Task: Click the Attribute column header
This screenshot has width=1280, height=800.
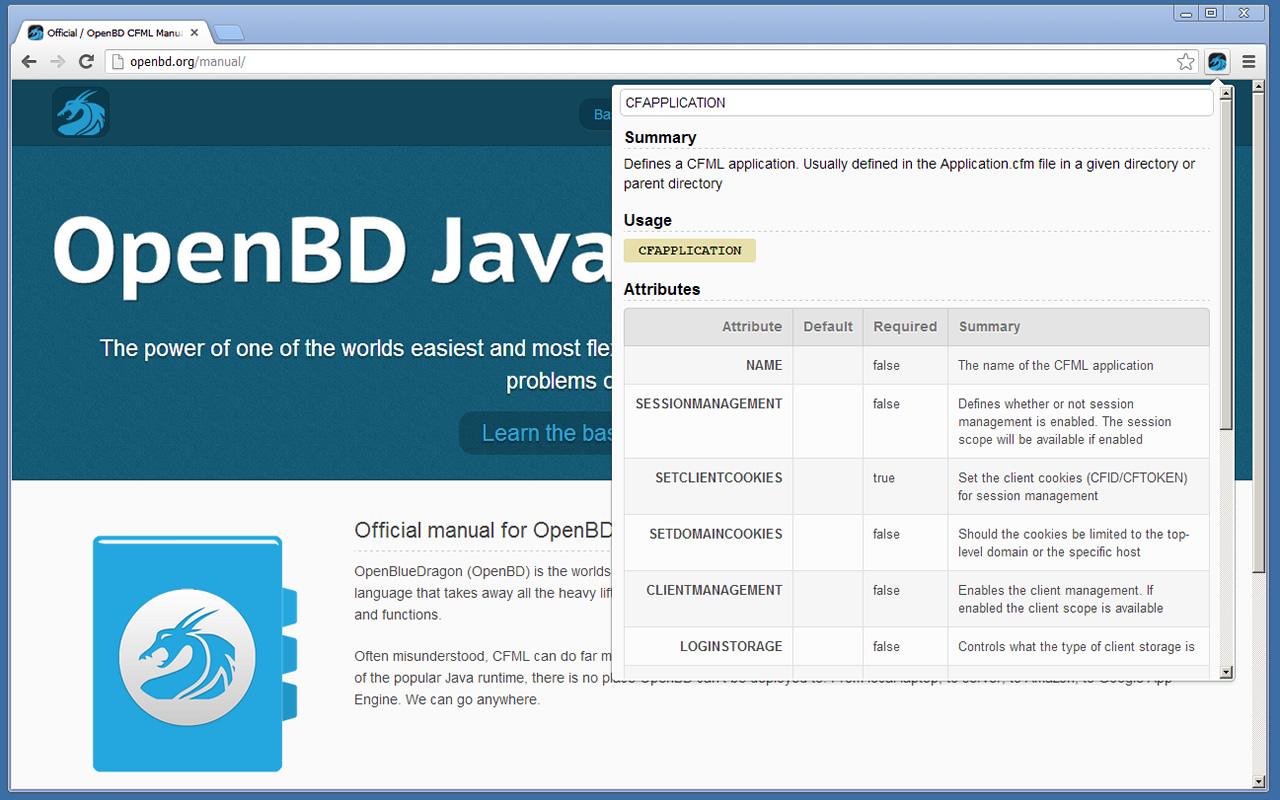Action: [751, 326]
